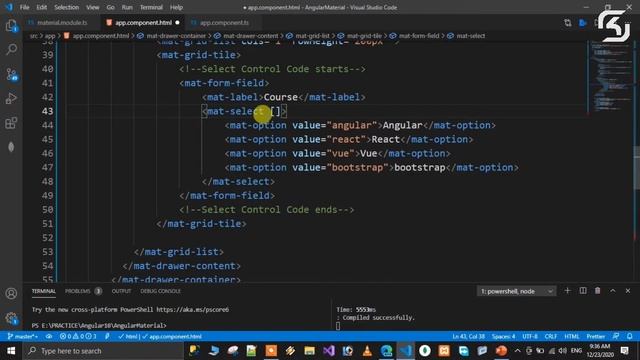The width and height of the screenshot is (640, 360).
Task: Open the Terminal menu
Action: 151,7
